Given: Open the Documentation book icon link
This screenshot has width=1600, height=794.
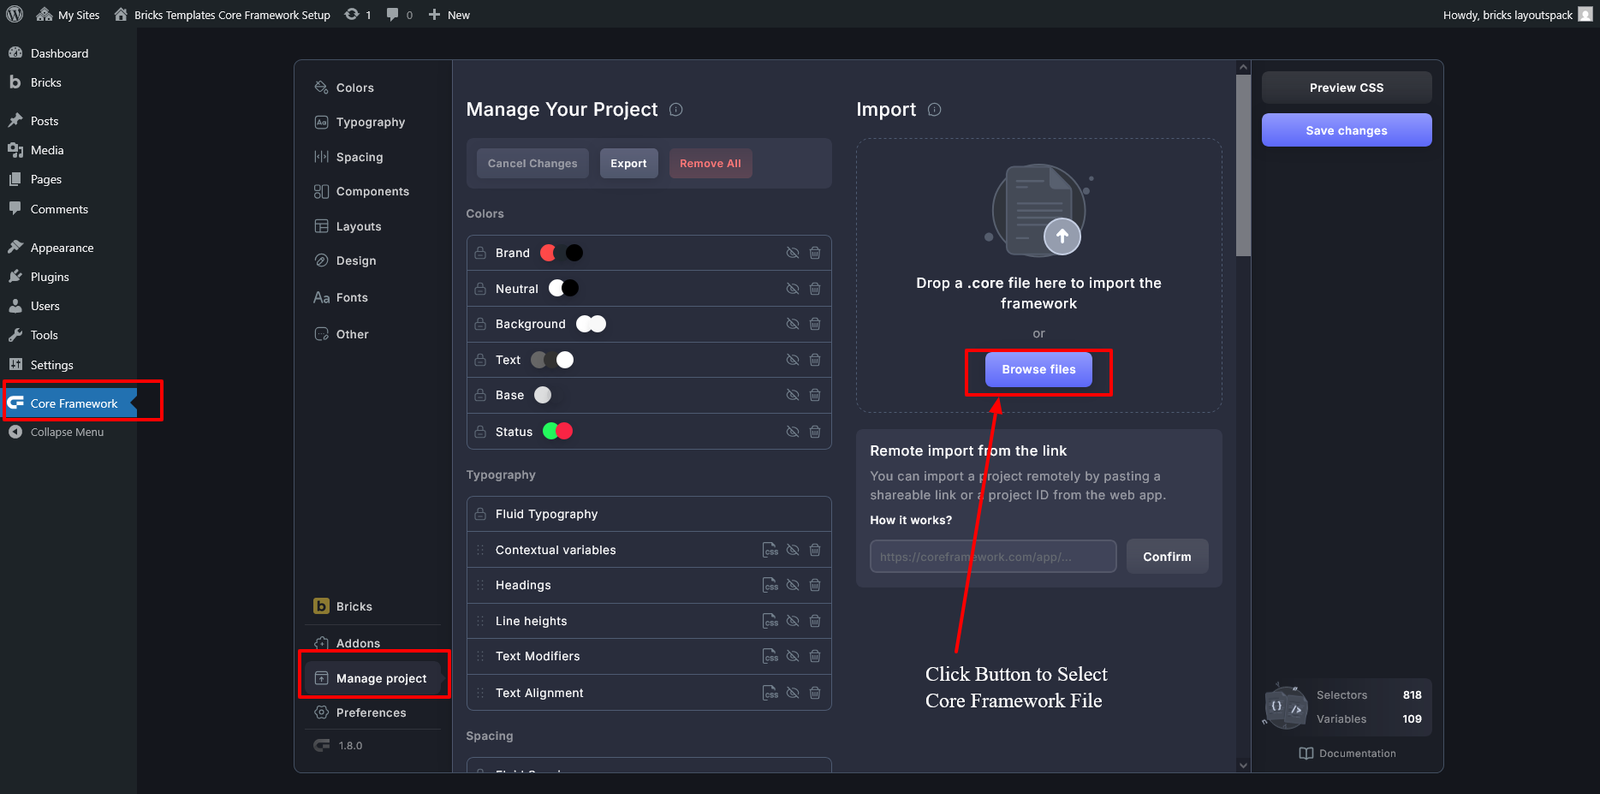Looking at the screenshot, I should 1306,753.
